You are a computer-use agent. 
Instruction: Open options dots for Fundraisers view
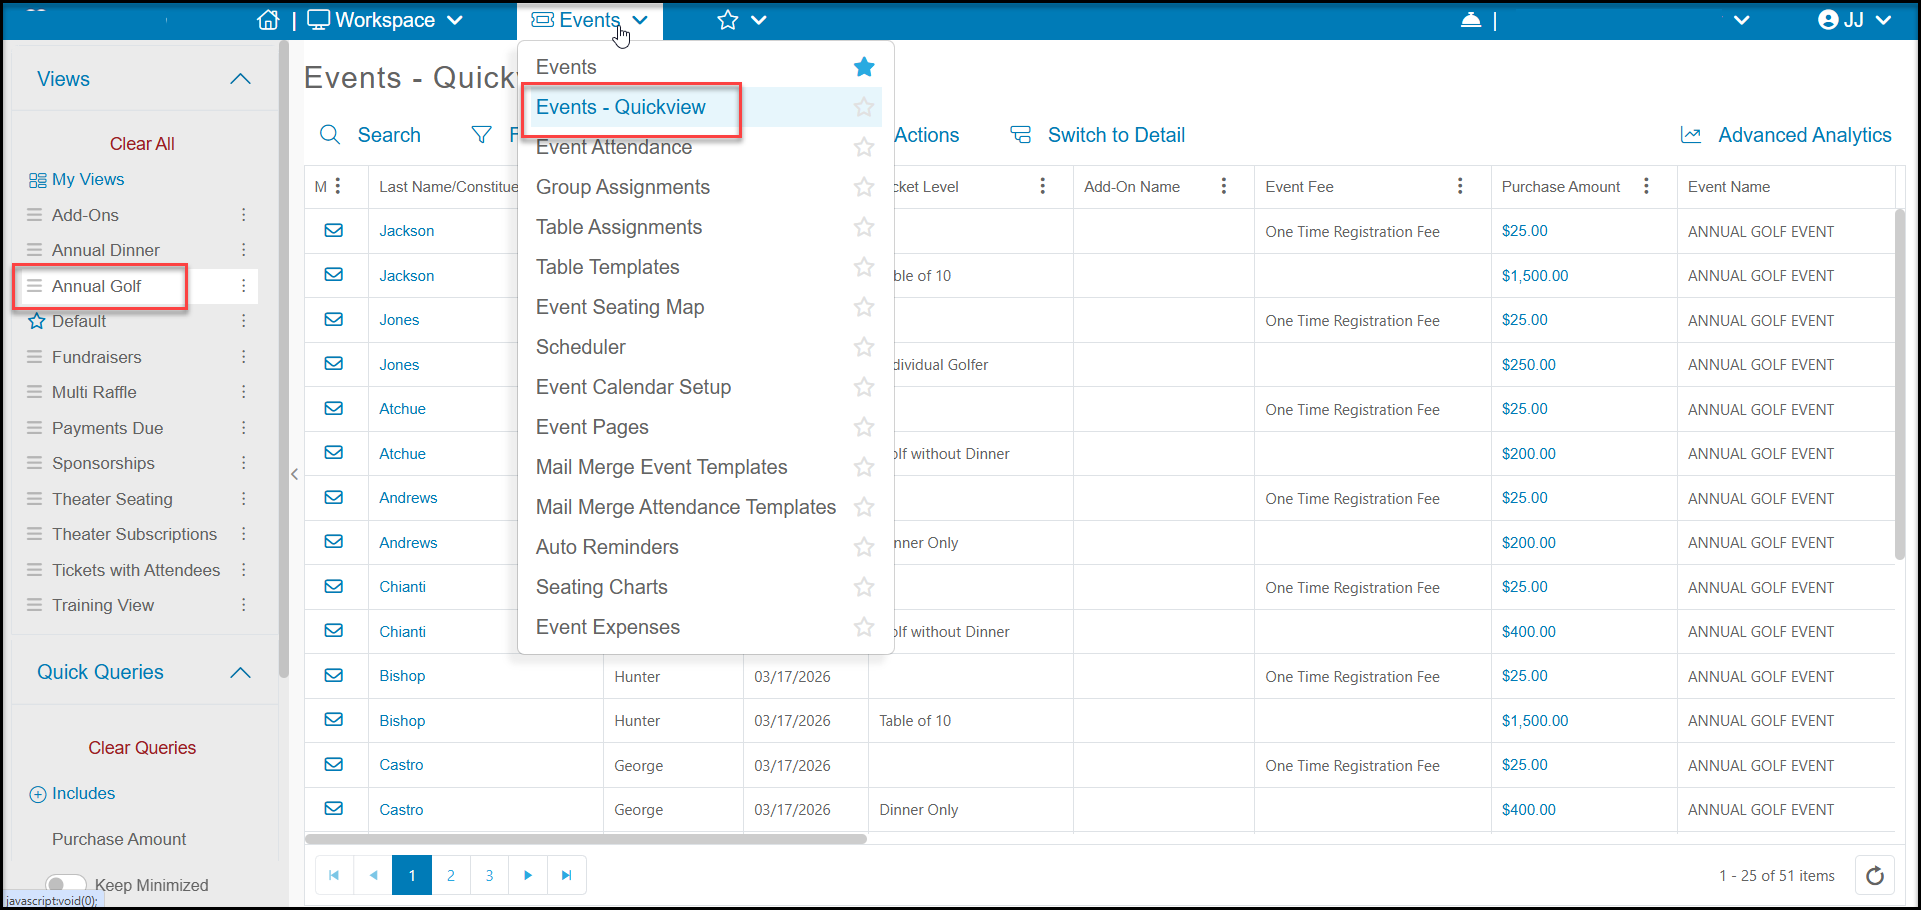[x=243, y=357]
